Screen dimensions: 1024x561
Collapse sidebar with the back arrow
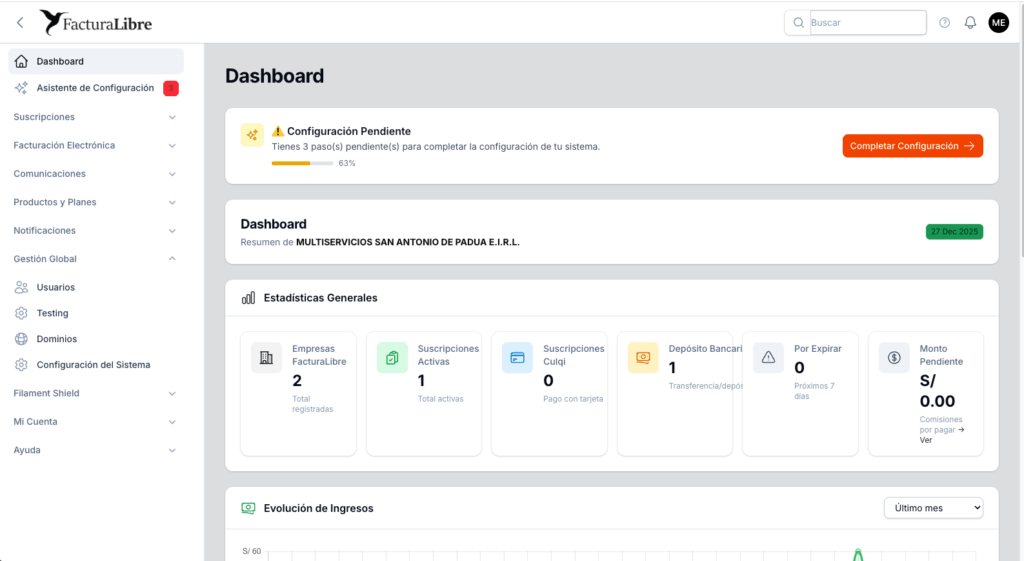[20, 22]
